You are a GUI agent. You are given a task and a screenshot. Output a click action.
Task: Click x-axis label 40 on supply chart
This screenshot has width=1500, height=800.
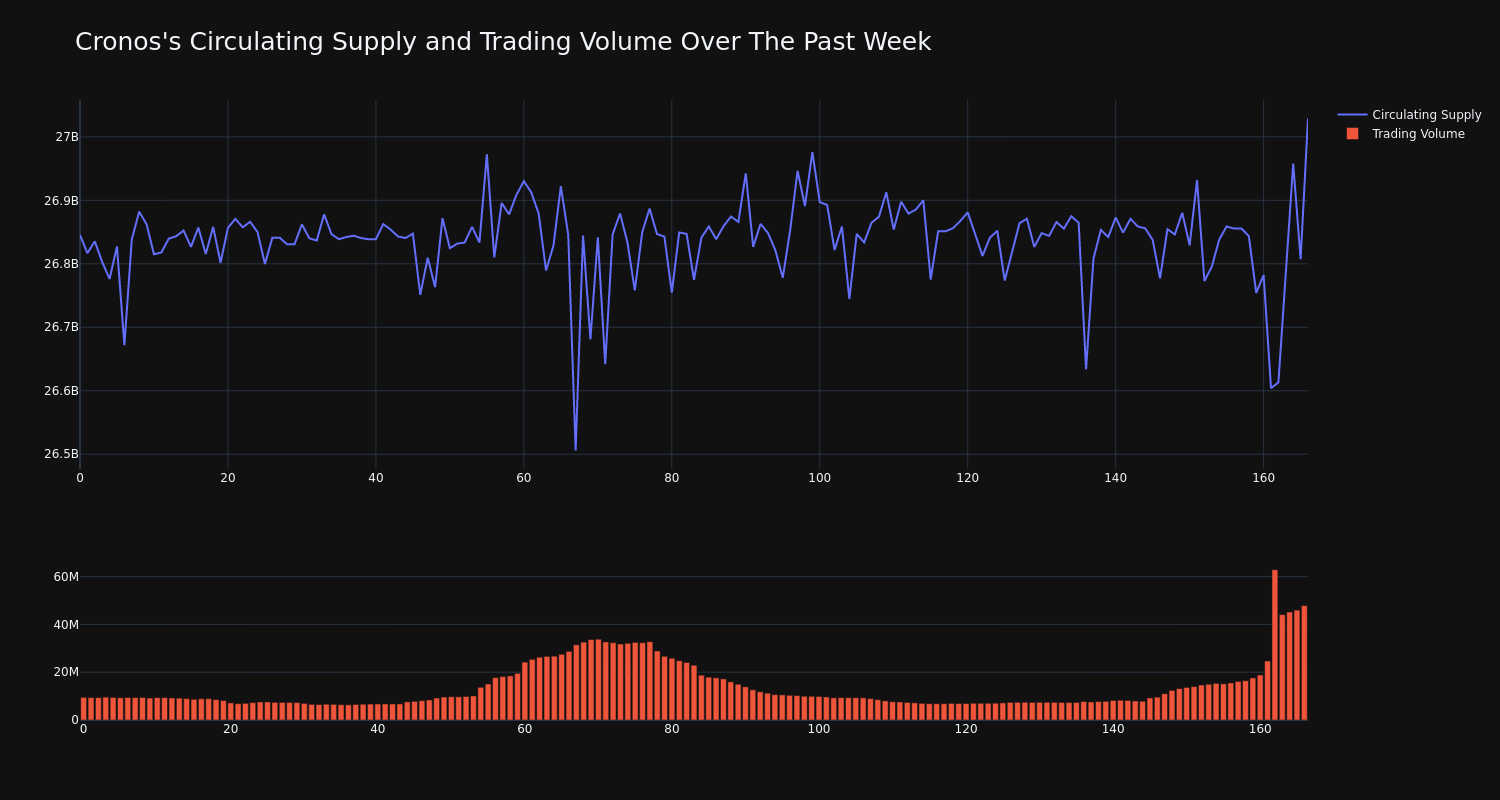376,478
